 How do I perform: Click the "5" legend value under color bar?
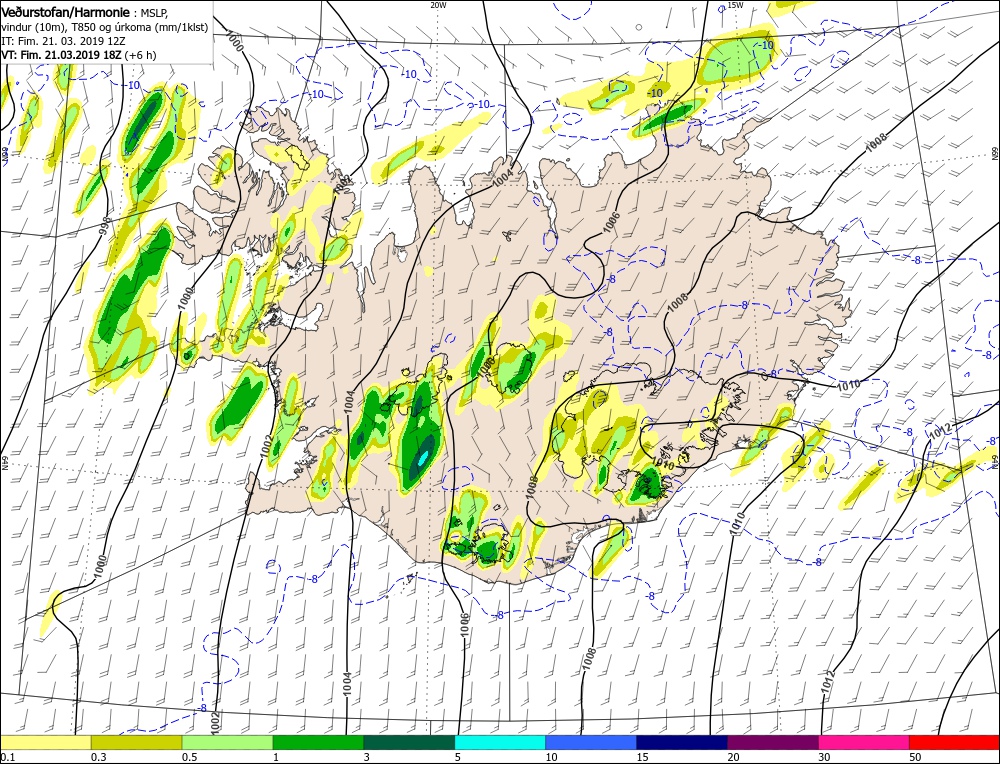click(457, 756)
